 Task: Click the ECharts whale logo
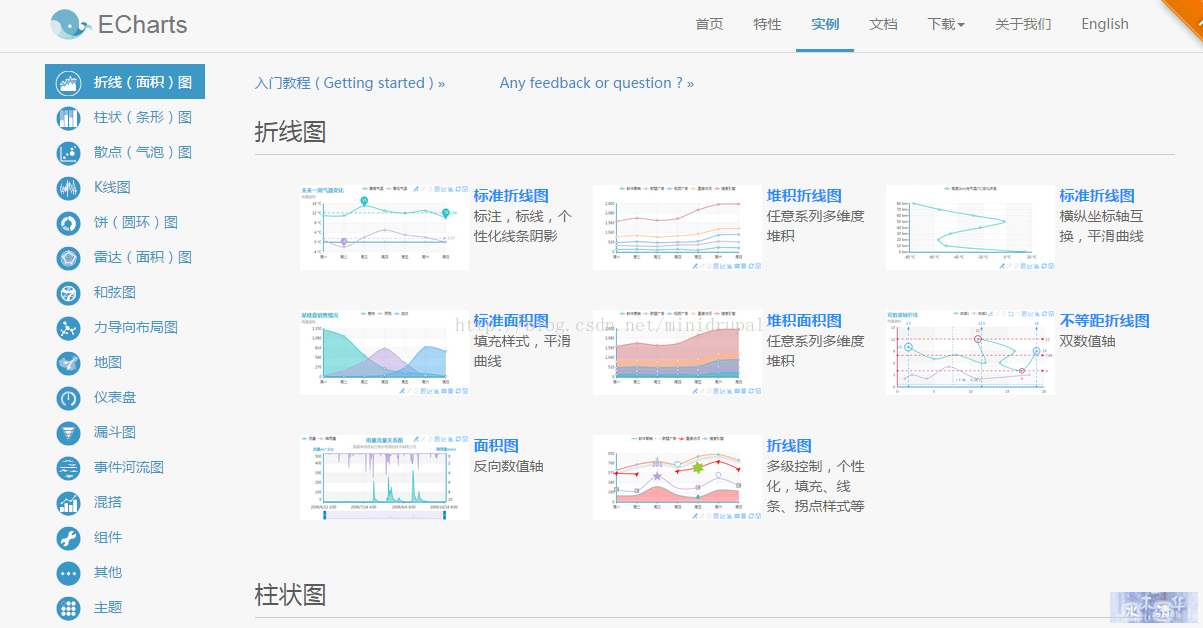point(70,25)
